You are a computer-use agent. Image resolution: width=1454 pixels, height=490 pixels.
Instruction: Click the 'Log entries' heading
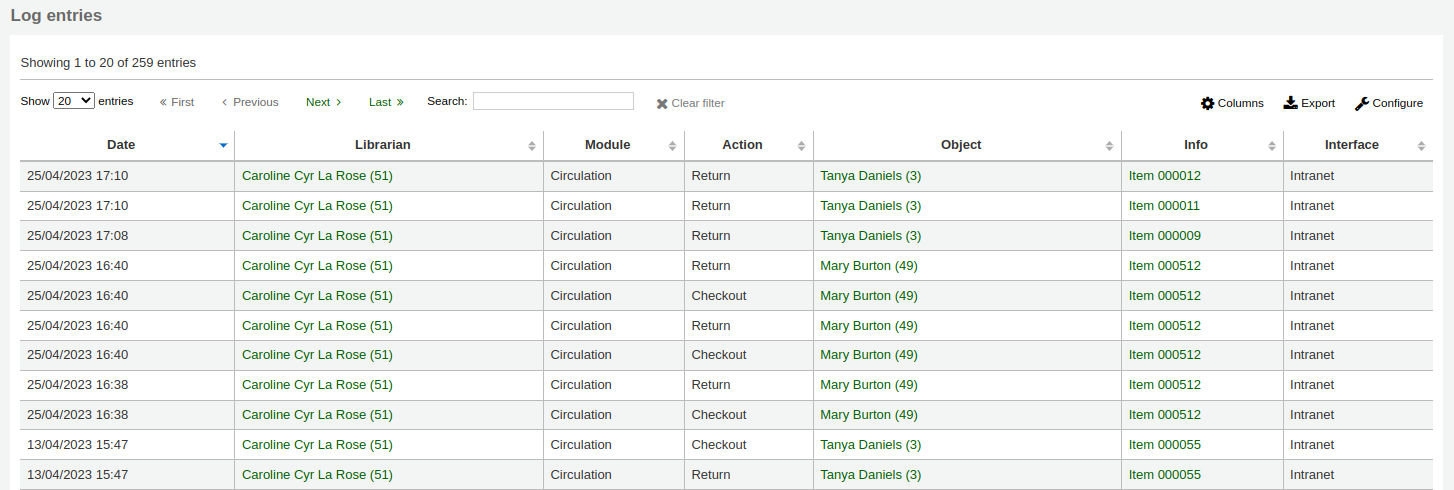pyautogui.click(x=56, y=16)
